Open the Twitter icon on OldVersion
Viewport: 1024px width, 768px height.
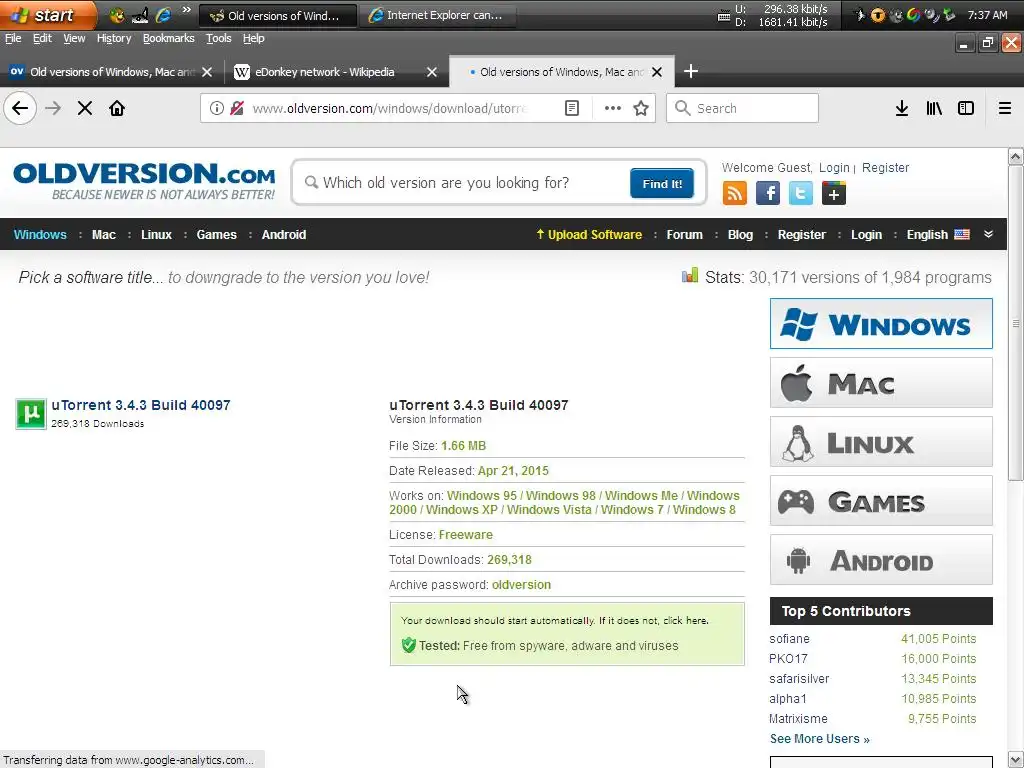point(801,193)
